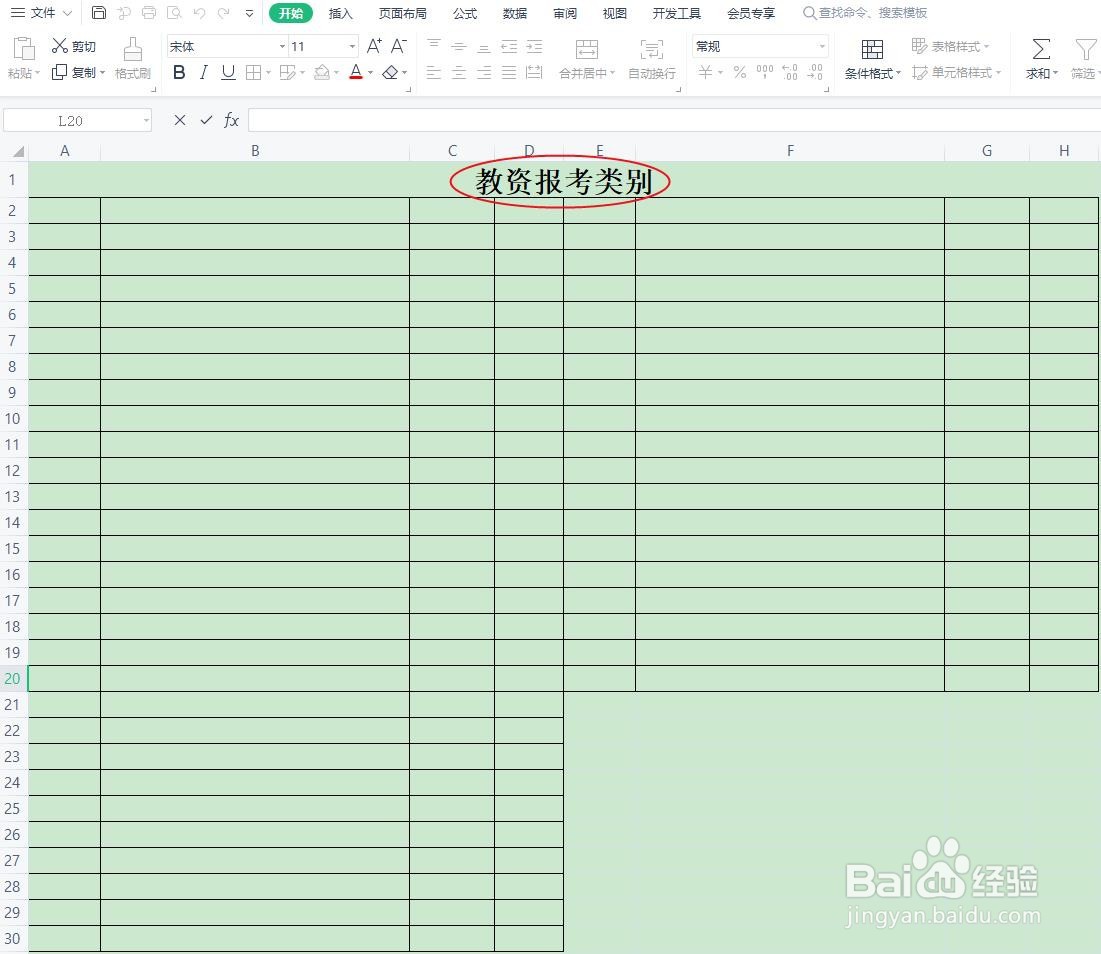Click the 条件格式 (Conditional Formatting) button
Image resolution: width=1101 pixels, height=954 pixels.
click(871, 57)
